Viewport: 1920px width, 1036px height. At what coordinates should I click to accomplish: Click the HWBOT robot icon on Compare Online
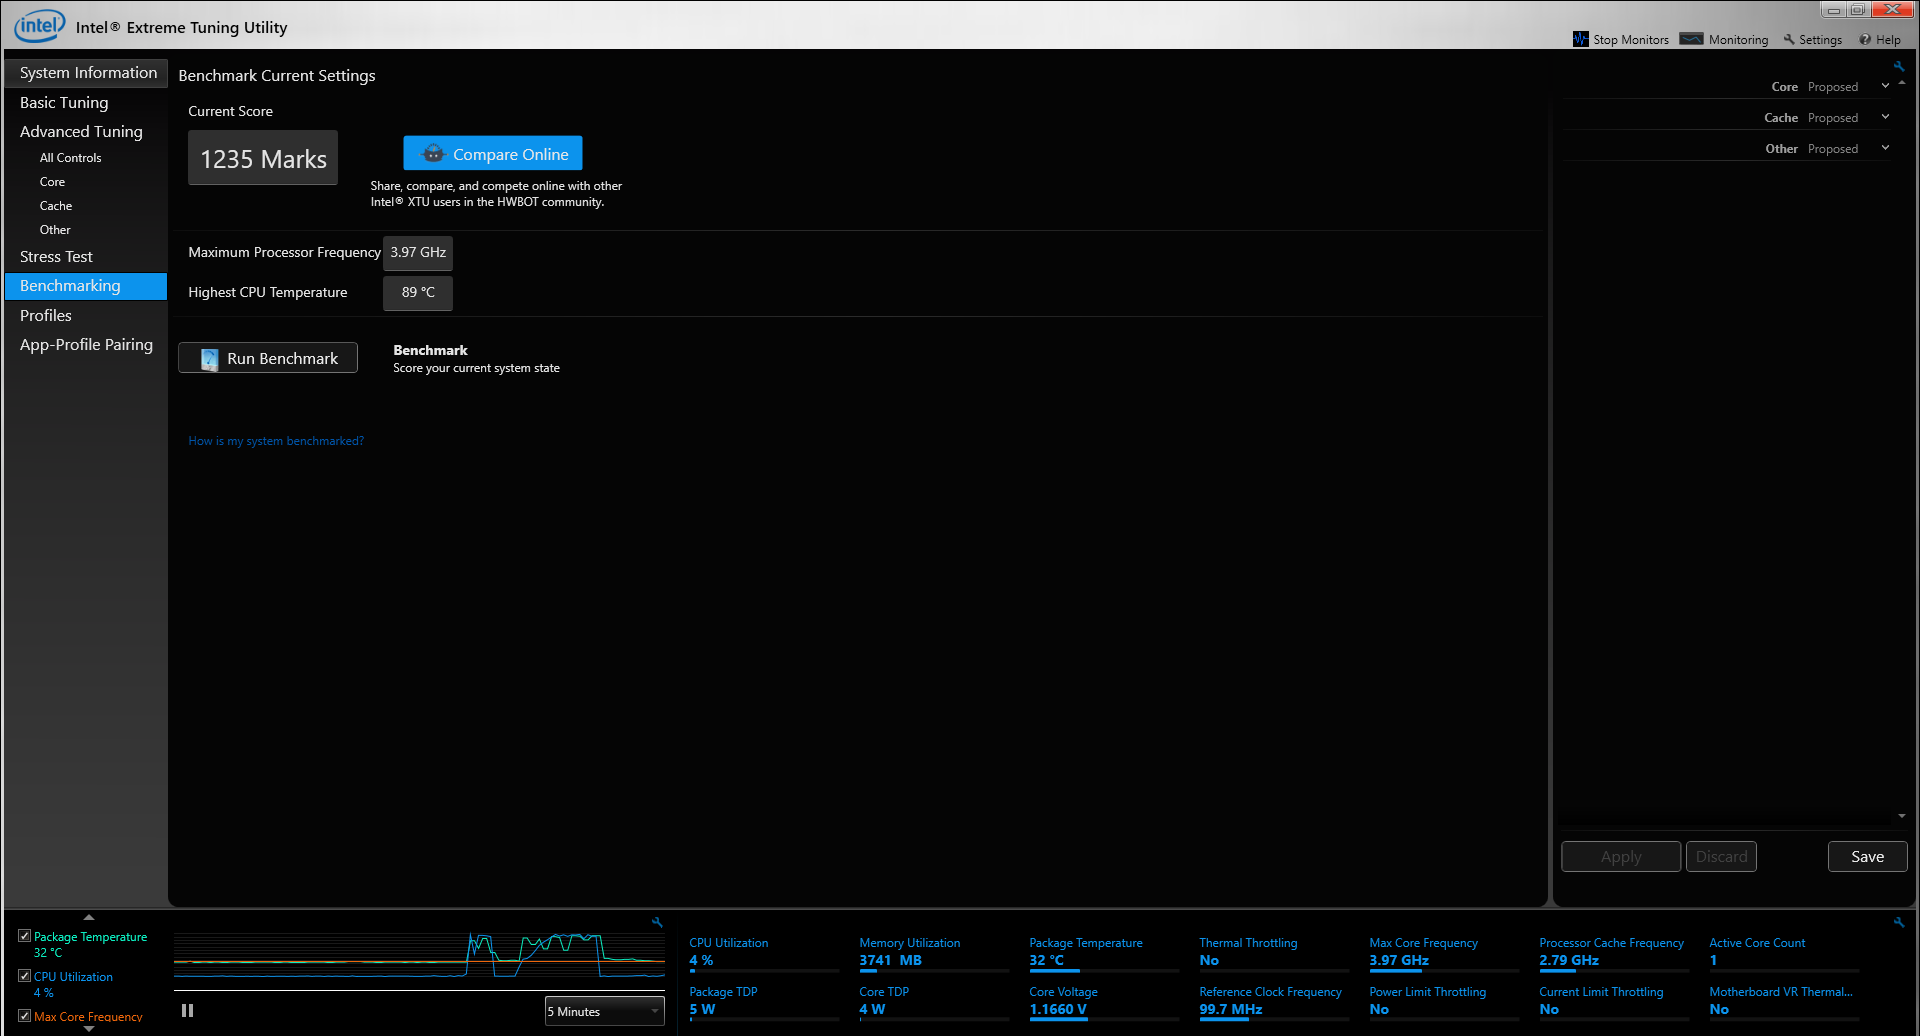click(x=433, y=154)
